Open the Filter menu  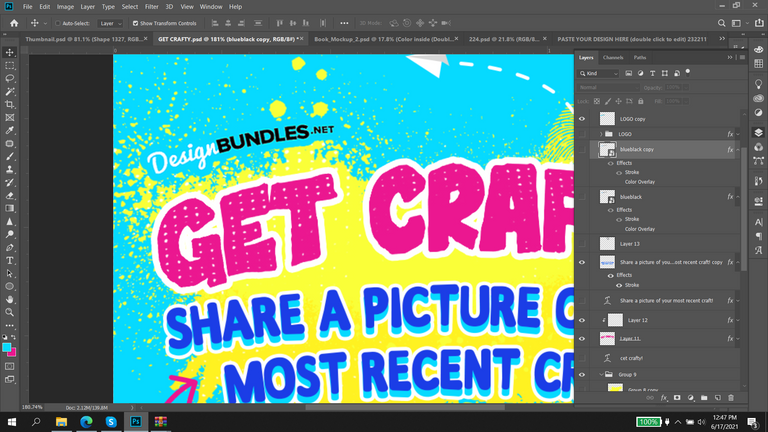point(151,6)
